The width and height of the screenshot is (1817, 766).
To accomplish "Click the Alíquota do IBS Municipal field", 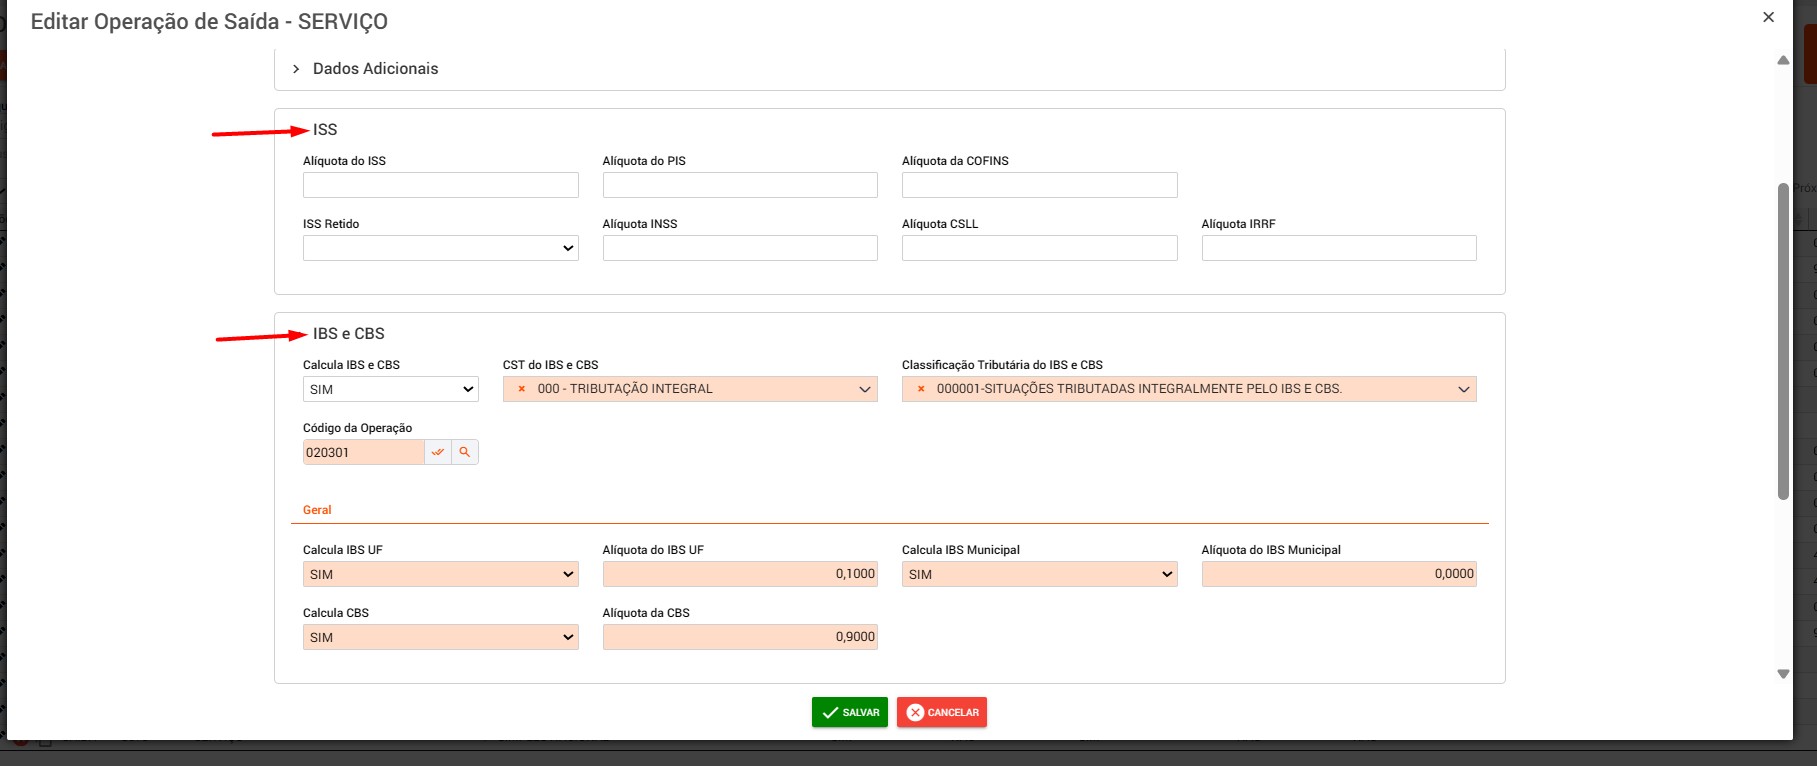I will pos(1339,574).
